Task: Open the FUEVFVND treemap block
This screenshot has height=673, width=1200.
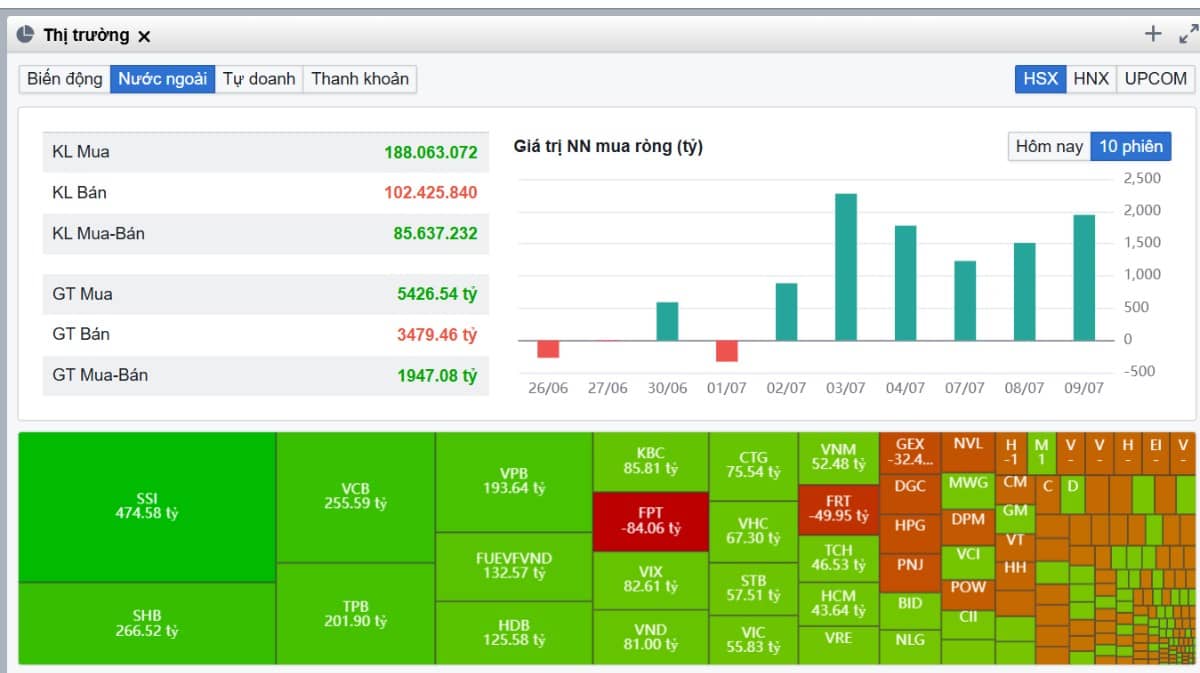Action: pos(513,565)
